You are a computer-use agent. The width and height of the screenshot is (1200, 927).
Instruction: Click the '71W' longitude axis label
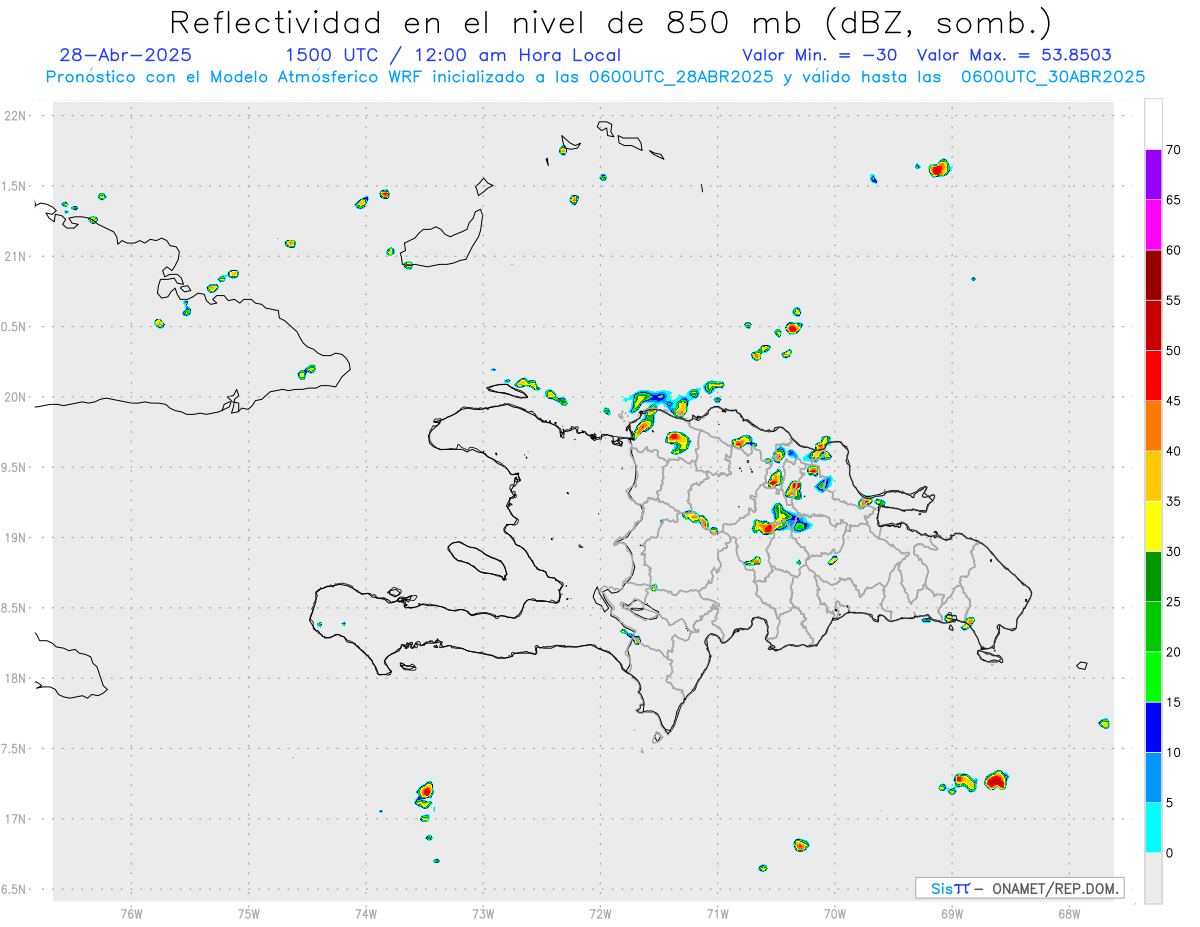[717, 913]
